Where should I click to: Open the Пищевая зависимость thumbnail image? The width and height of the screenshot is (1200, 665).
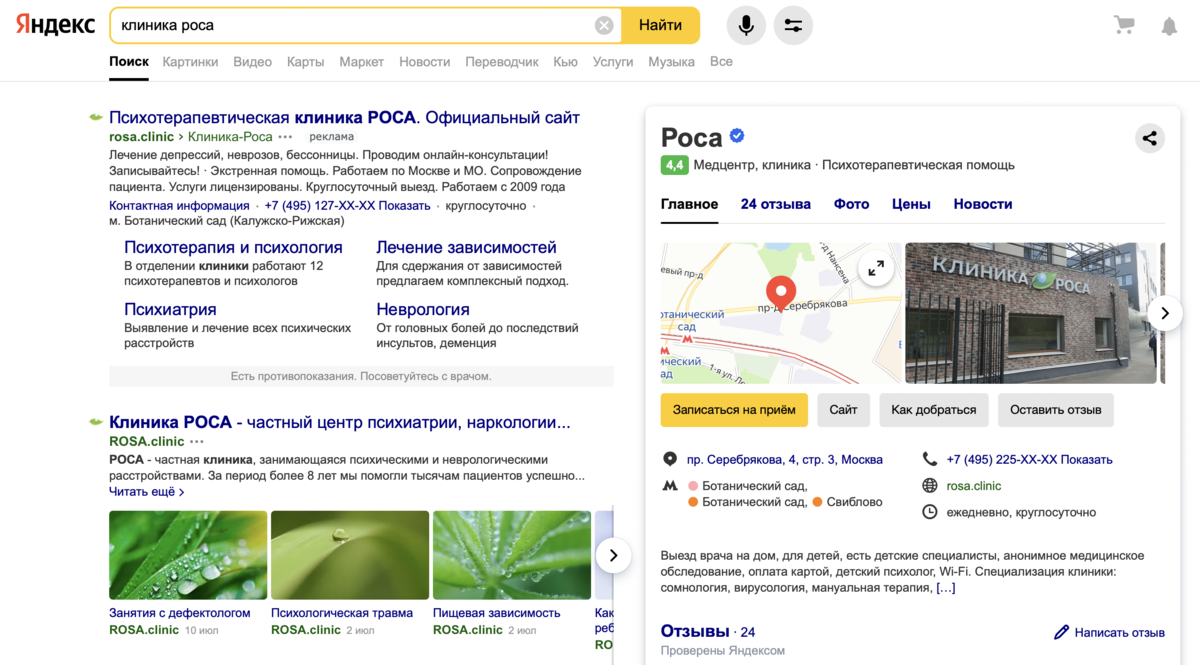pos(512,555)
